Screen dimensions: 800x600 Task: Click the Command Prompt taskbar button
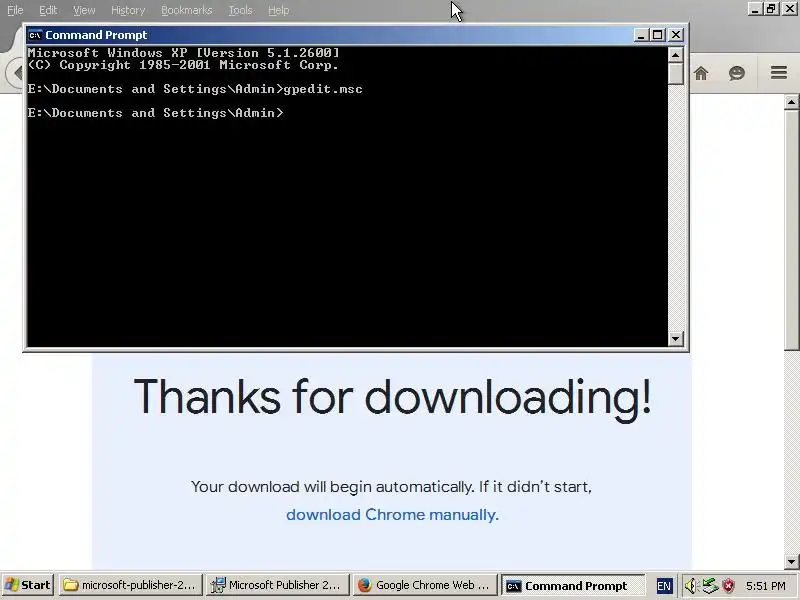[572, 585]
